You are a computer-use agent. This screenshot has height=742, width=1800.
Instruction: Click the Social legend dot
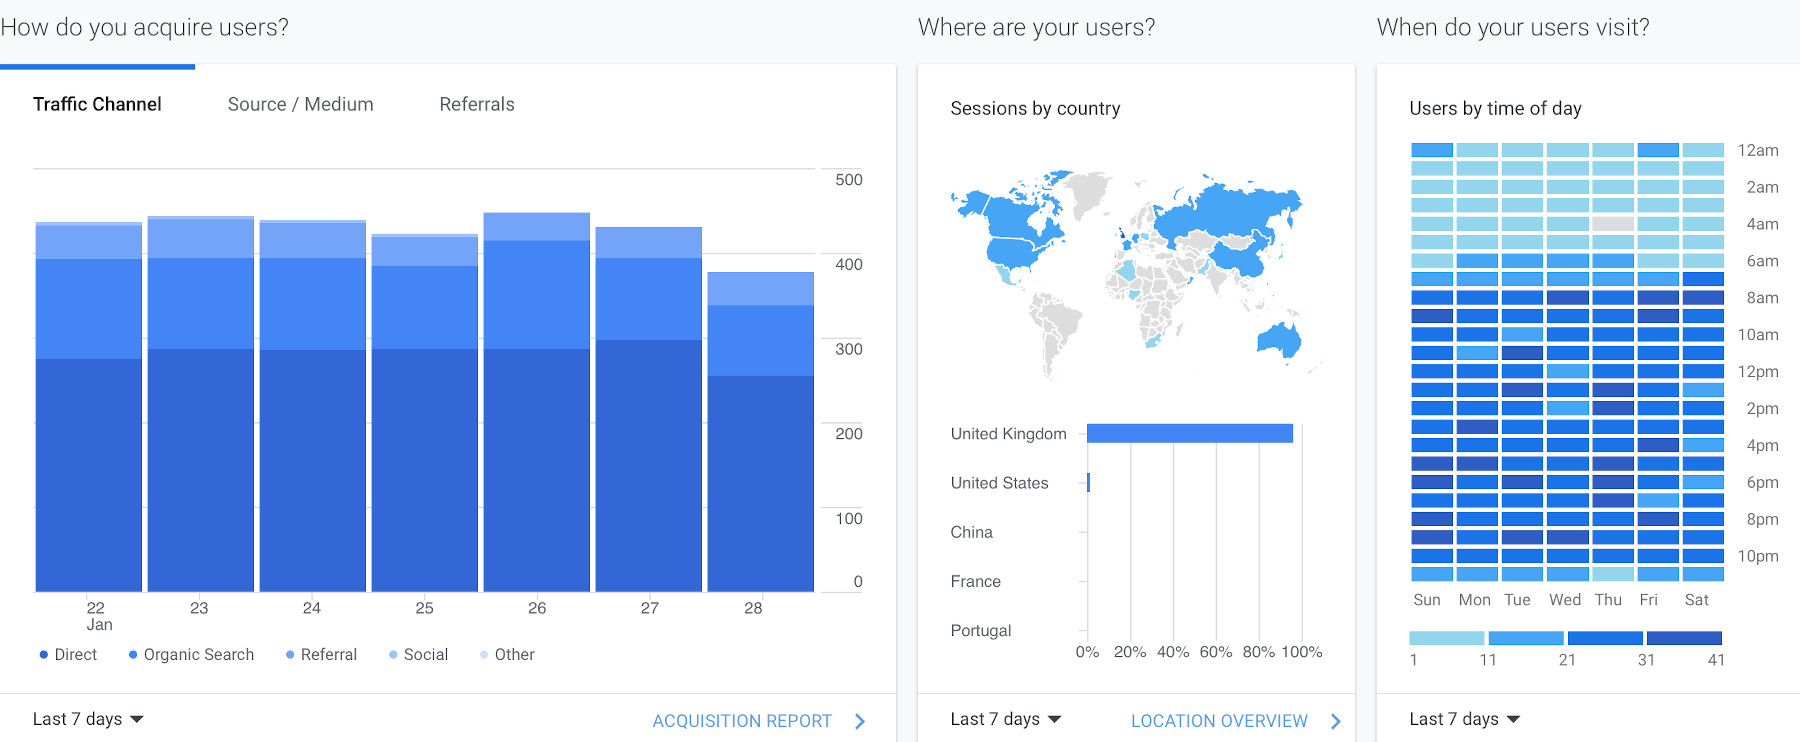(x=393, y=655)
